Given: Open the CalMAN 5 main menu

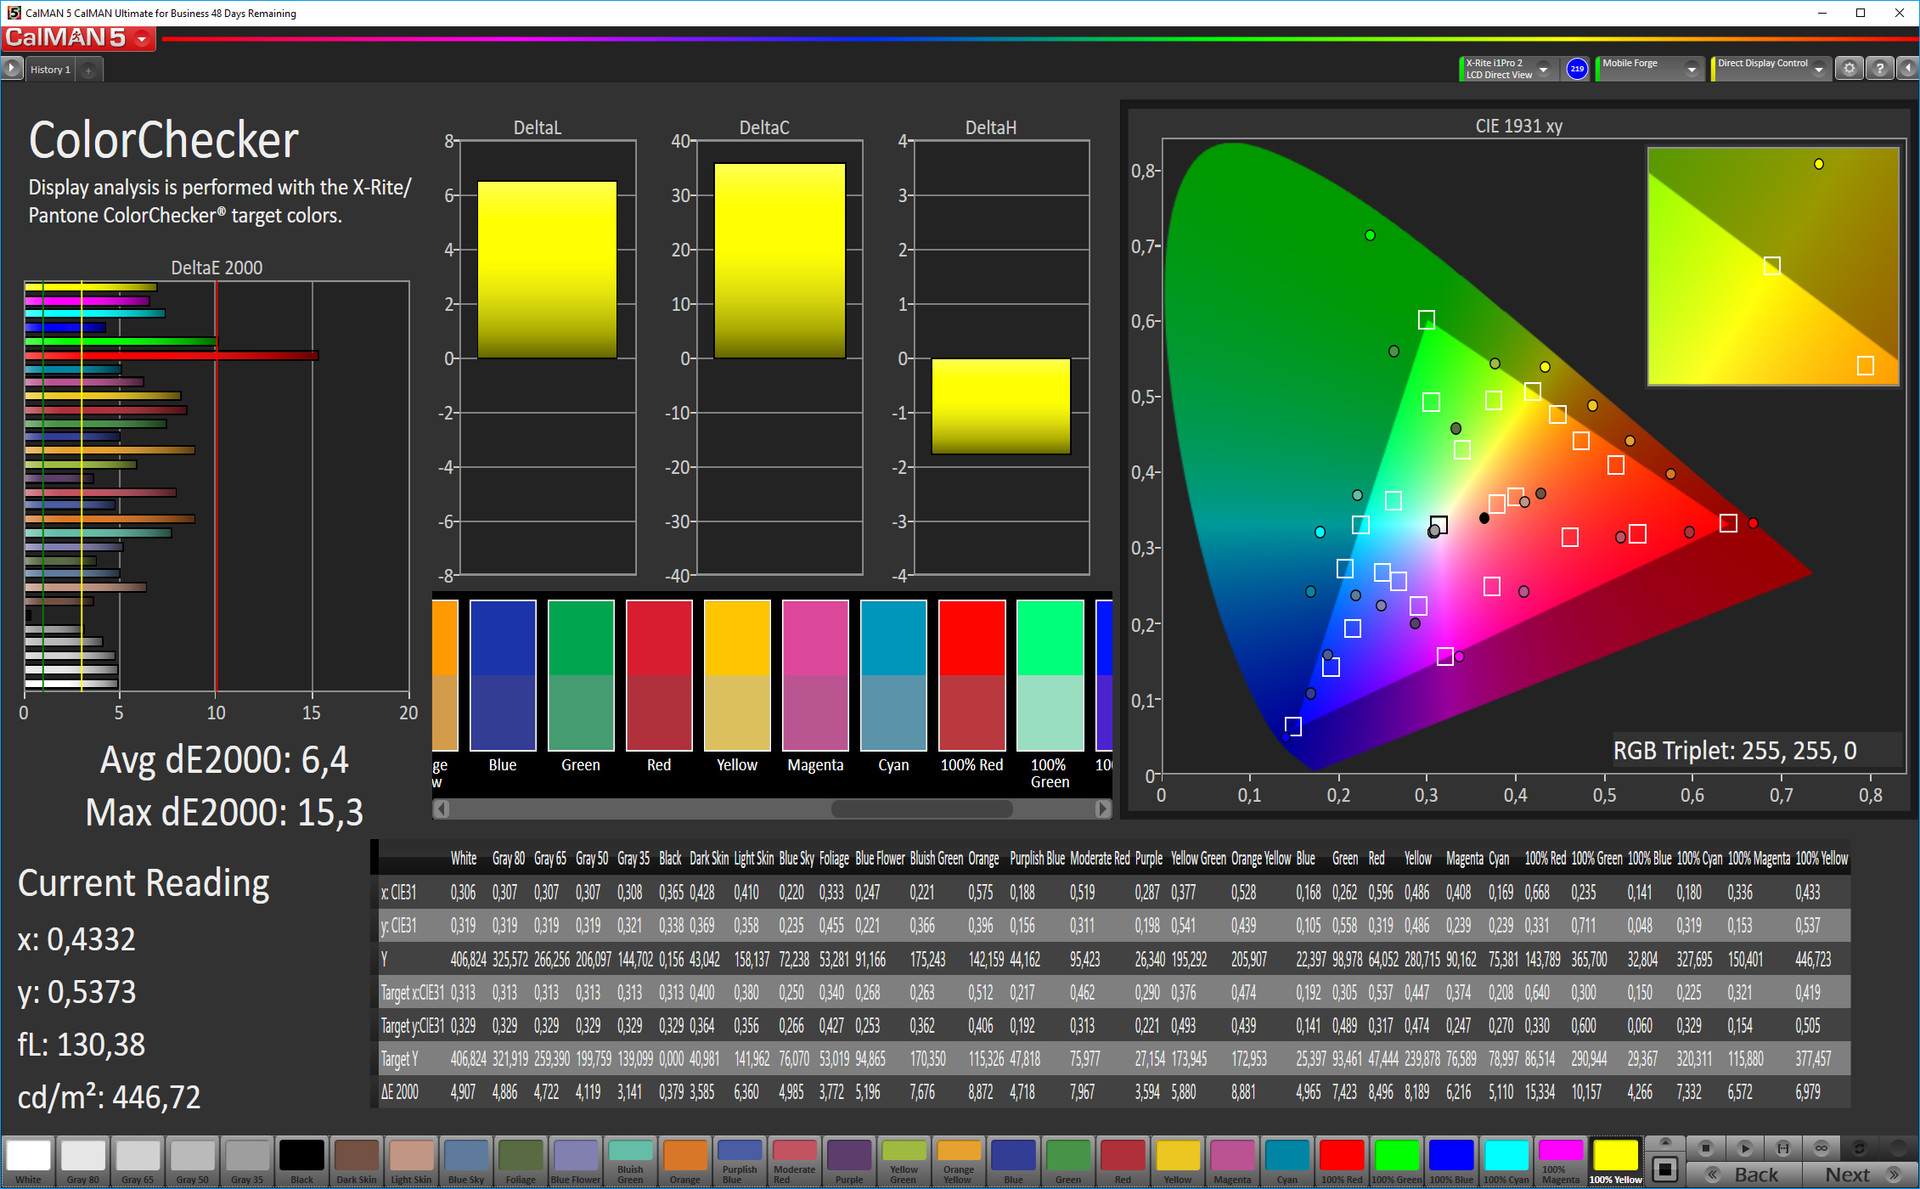Looking at the screenshot, I should pos(143,39).
